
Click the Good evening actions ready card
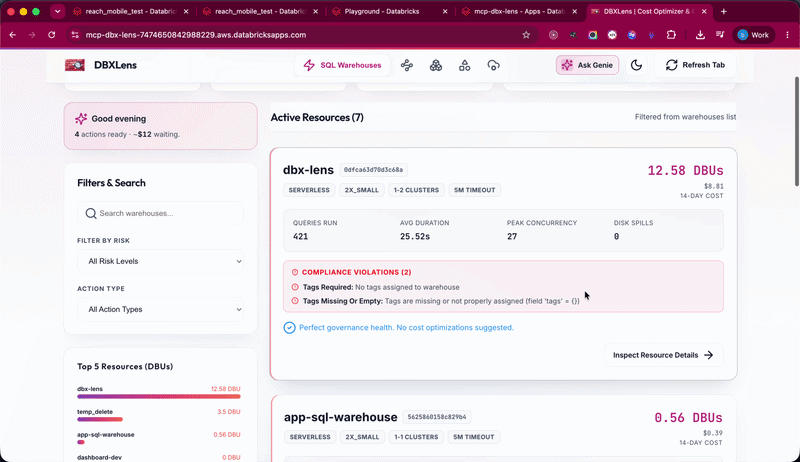coord(160,126)
